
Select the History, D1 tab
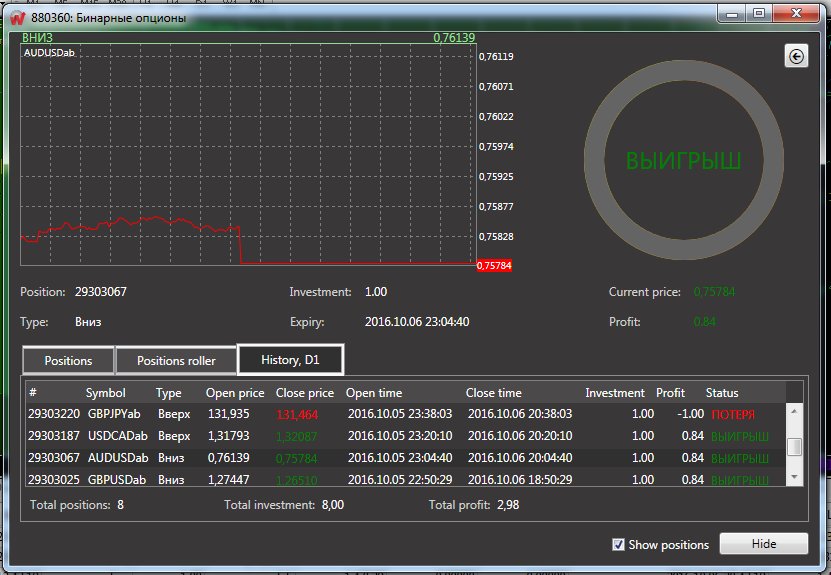[x=290, y=360]
